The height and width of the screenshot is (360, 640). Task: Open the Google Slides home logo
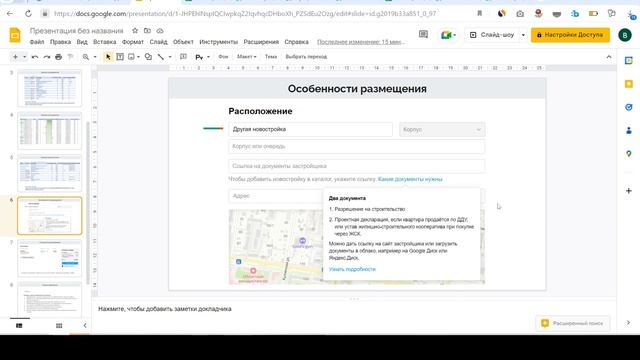pos(15,35)
